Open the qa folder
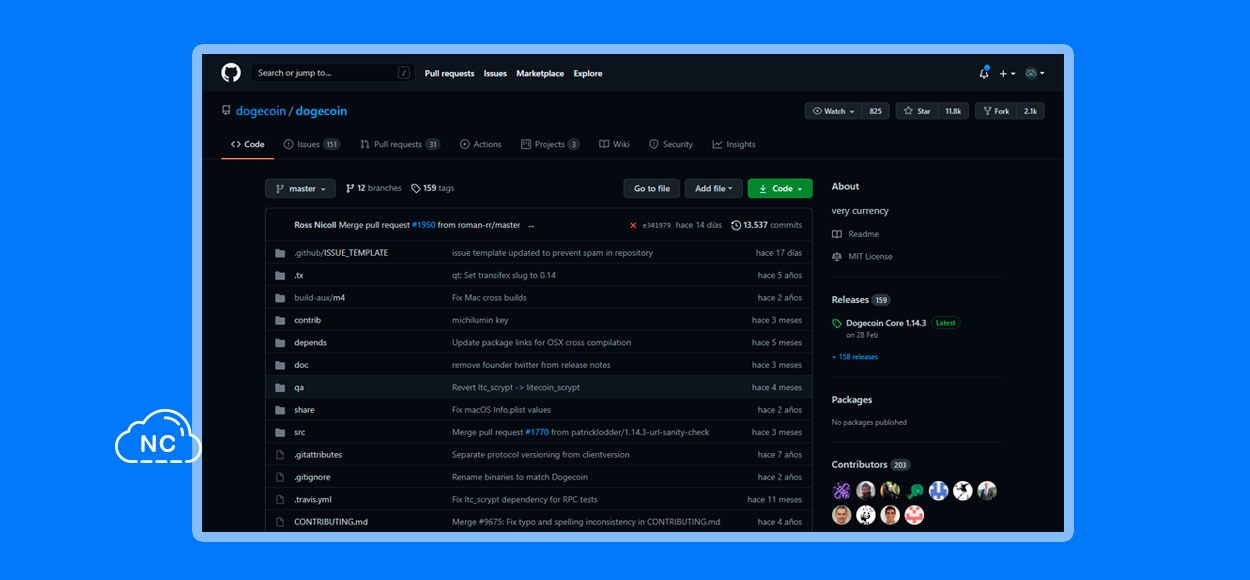Screen dimensions: 1250x580 (x=299, y=387)
